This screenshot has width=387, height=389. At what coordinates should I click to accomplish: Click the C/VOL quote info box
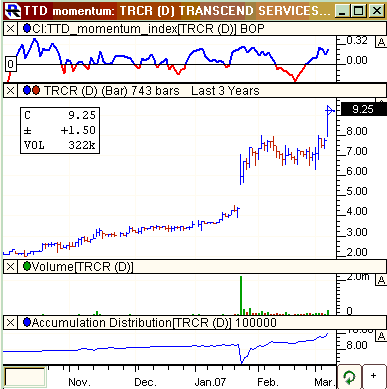click(x=60, y=130)
